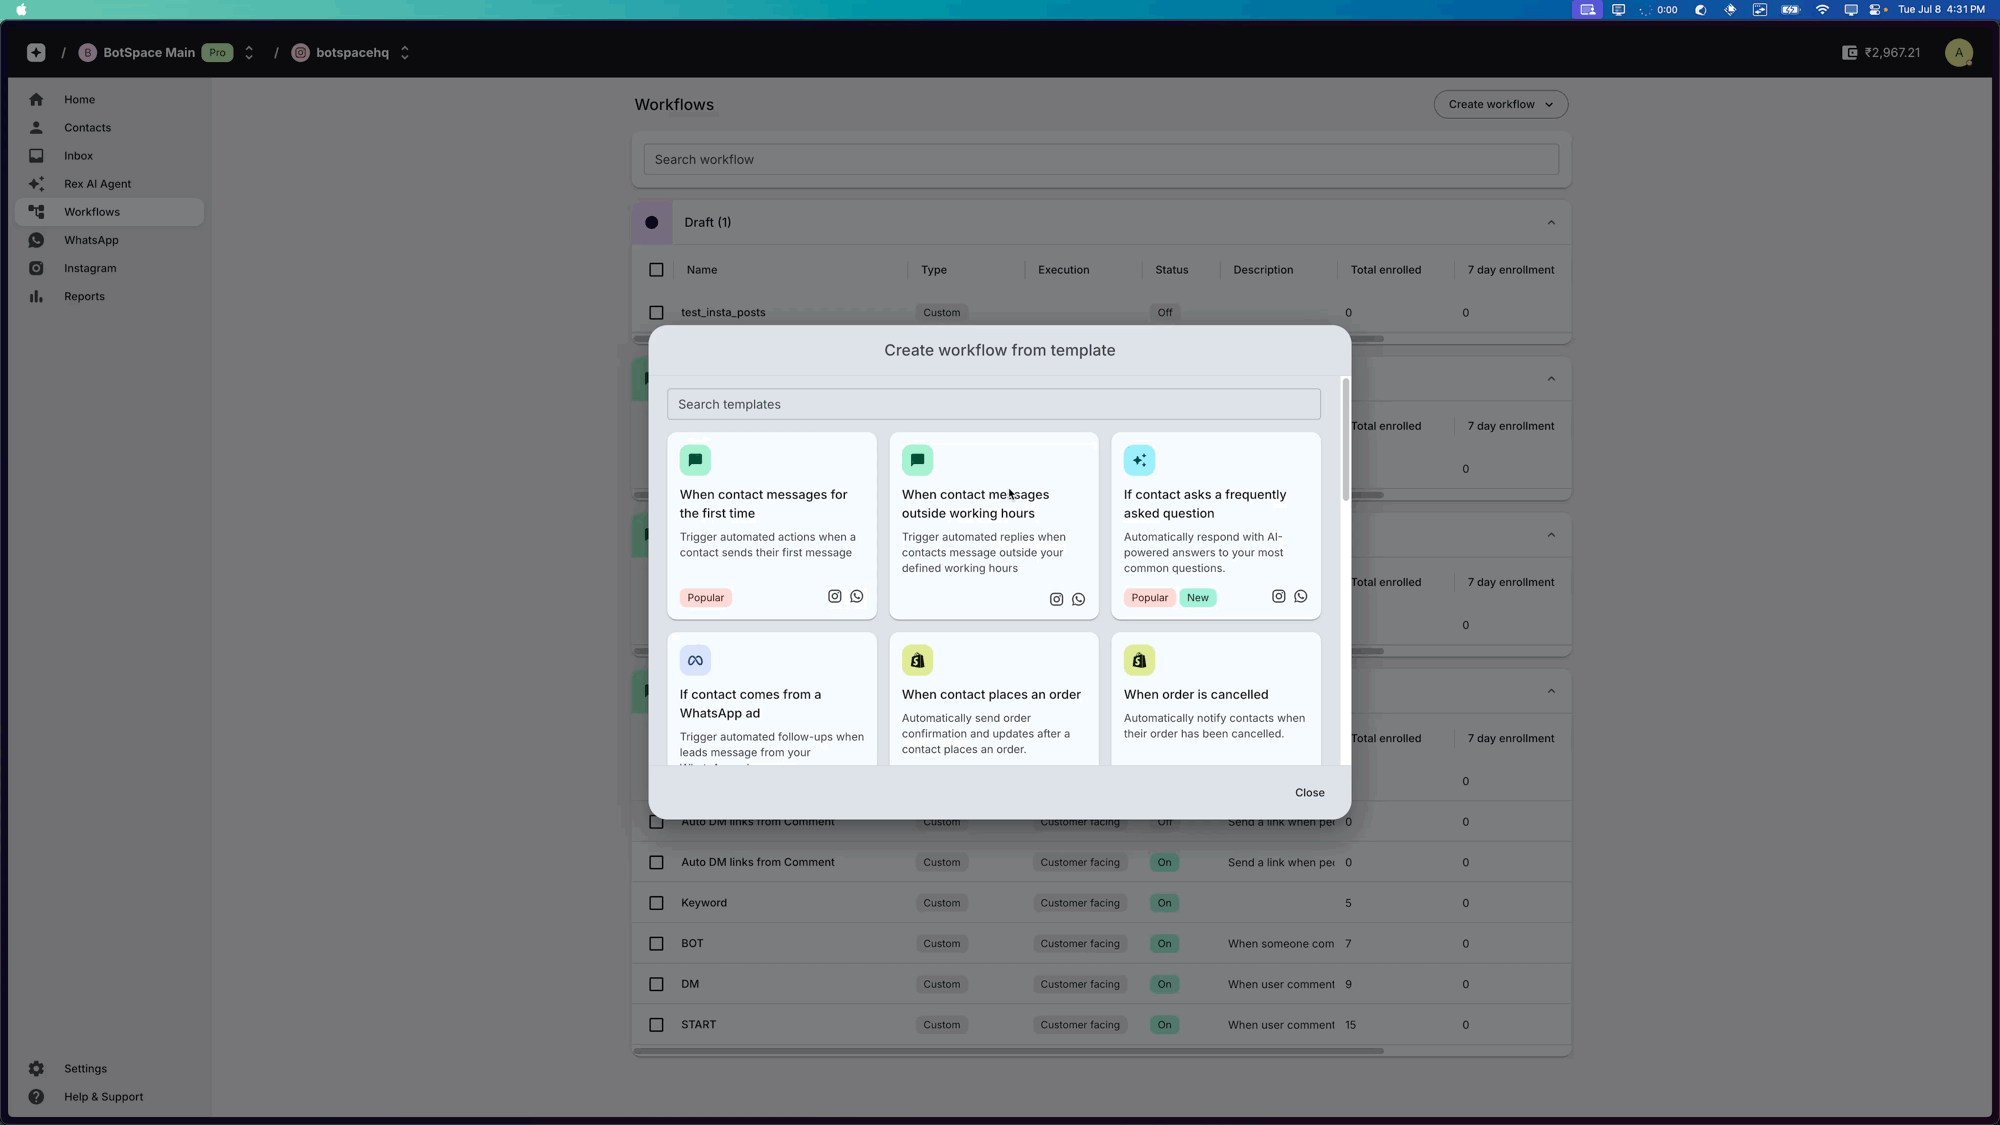Focus the Search templates field
The width and height of the screenshot is (2000, 1125).
994,404
